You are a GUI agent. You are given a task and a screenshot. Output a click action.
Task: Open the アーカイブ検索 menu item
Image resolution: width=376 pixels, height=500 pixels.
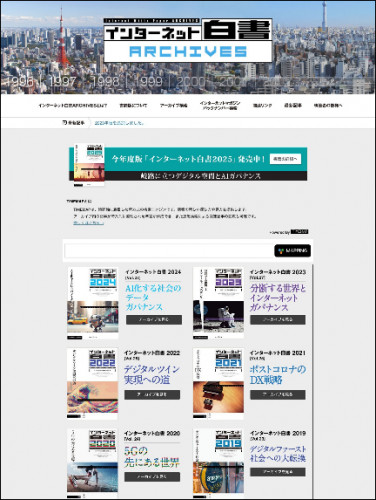[173, 106]
